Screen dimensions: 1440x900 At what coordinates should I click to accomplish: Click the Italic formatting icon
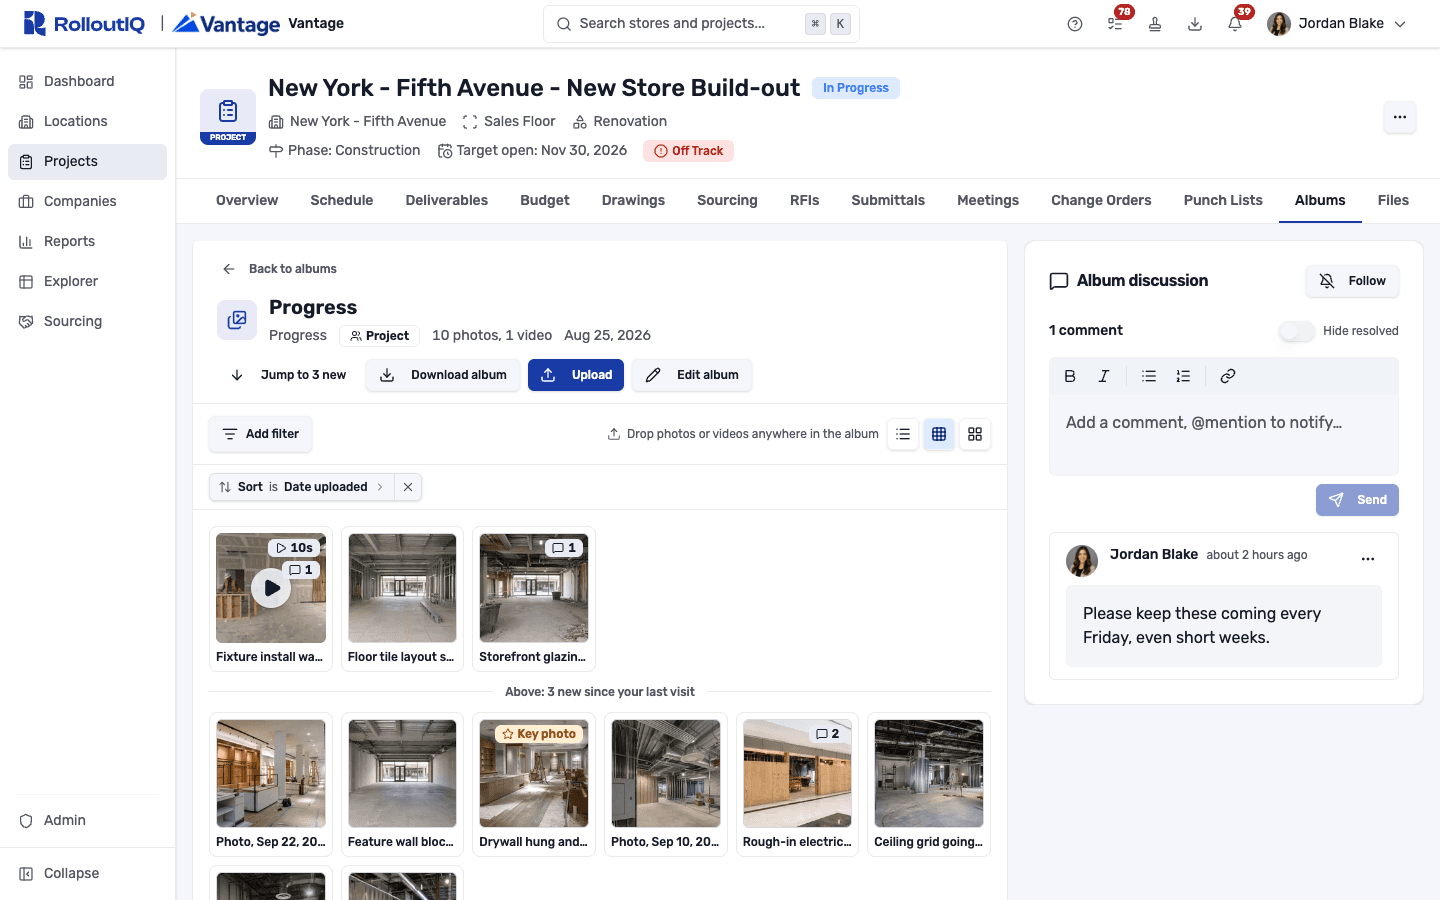[x=1104, y=376]
